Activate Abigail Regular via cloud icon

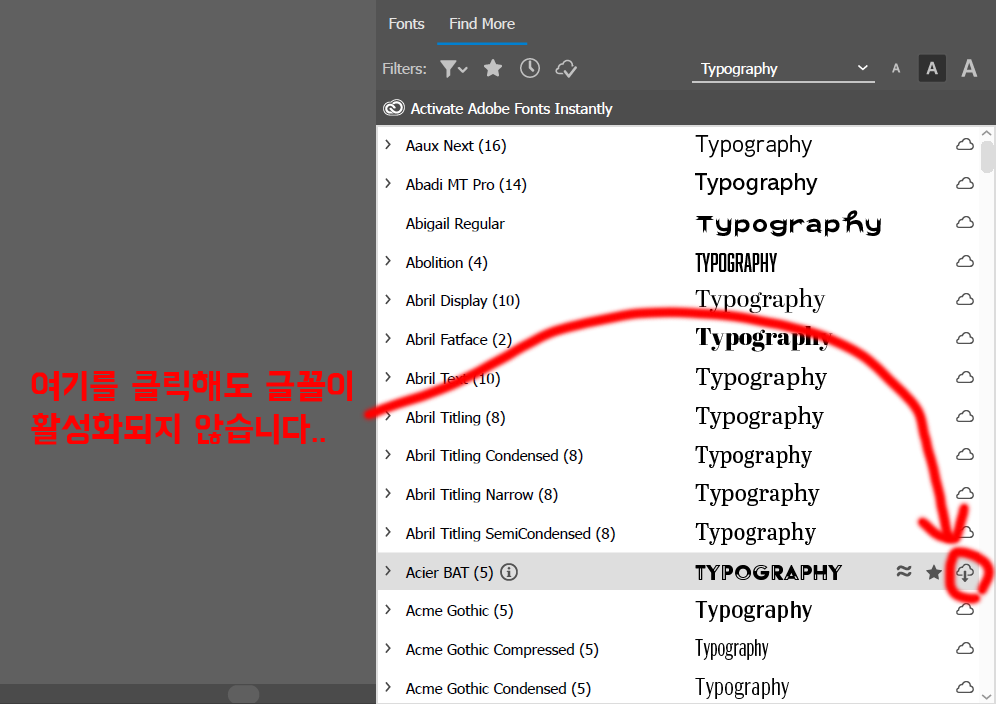click(965, 222)
